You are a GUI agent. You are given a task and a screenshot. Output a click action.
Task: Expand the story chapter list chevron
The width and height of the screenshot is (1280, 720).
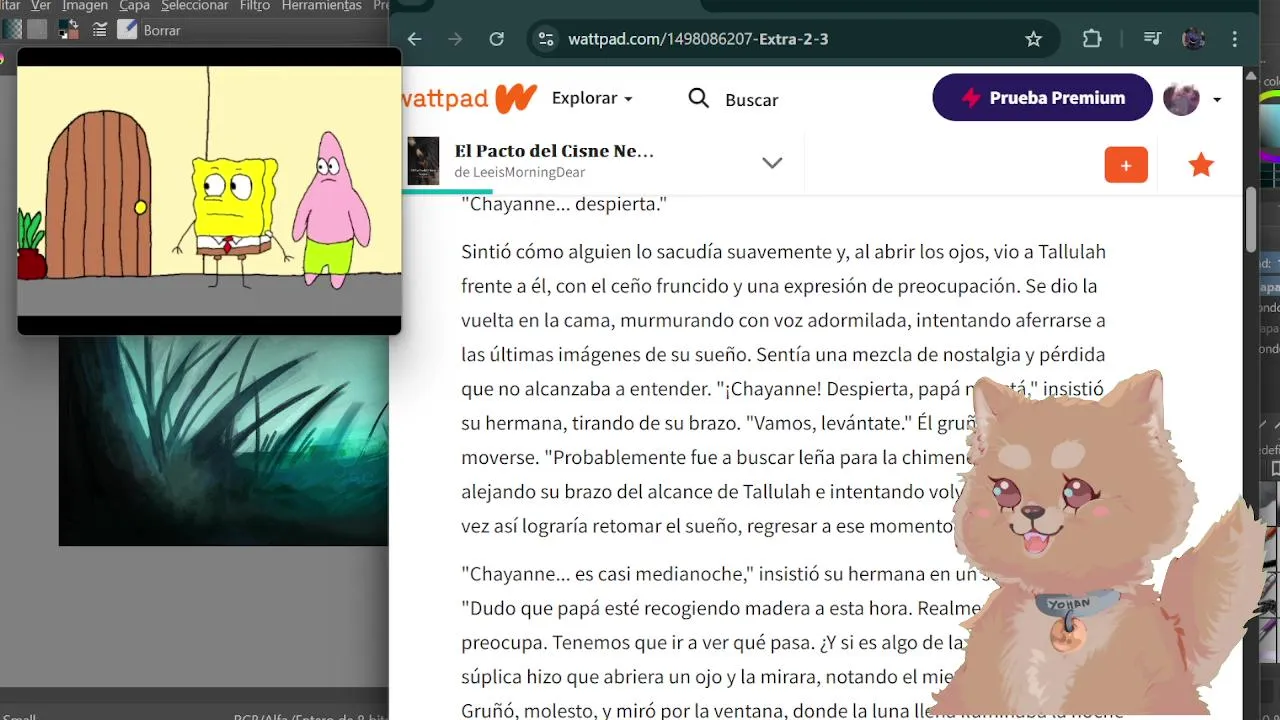pyautogui.click(x=772, y=163)
